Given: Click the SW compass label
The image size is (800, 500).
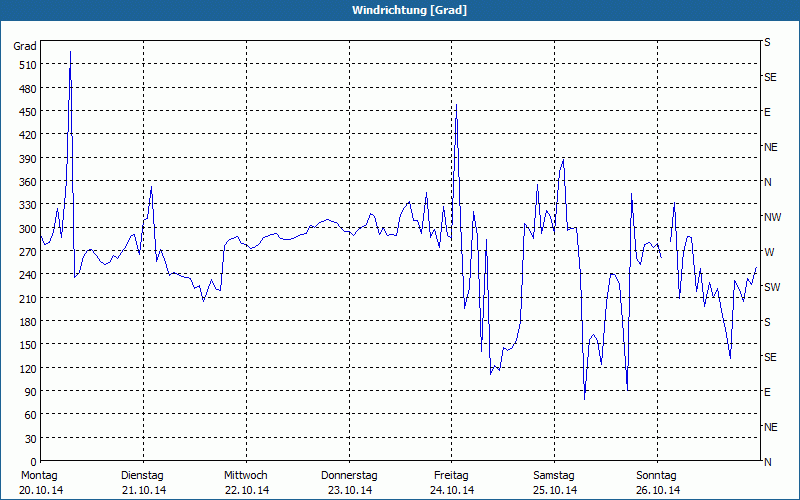Looking at the screenshot, I should [x=772, y=287].
